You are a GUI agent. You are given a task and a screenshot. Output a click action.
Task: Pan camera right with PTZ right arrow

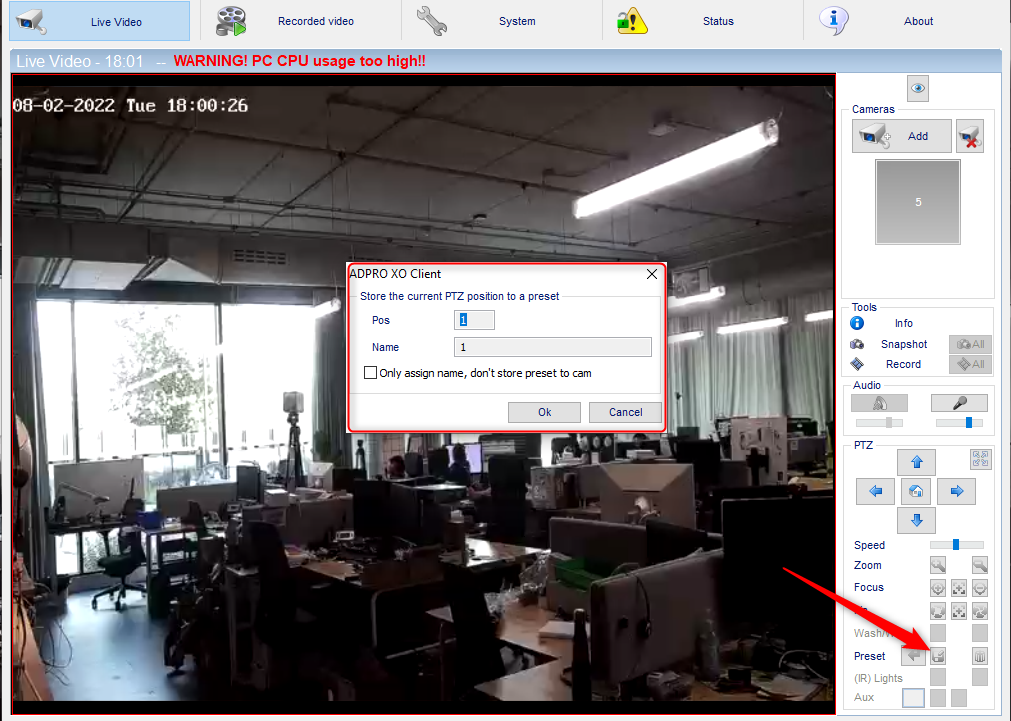coord(956,491)
